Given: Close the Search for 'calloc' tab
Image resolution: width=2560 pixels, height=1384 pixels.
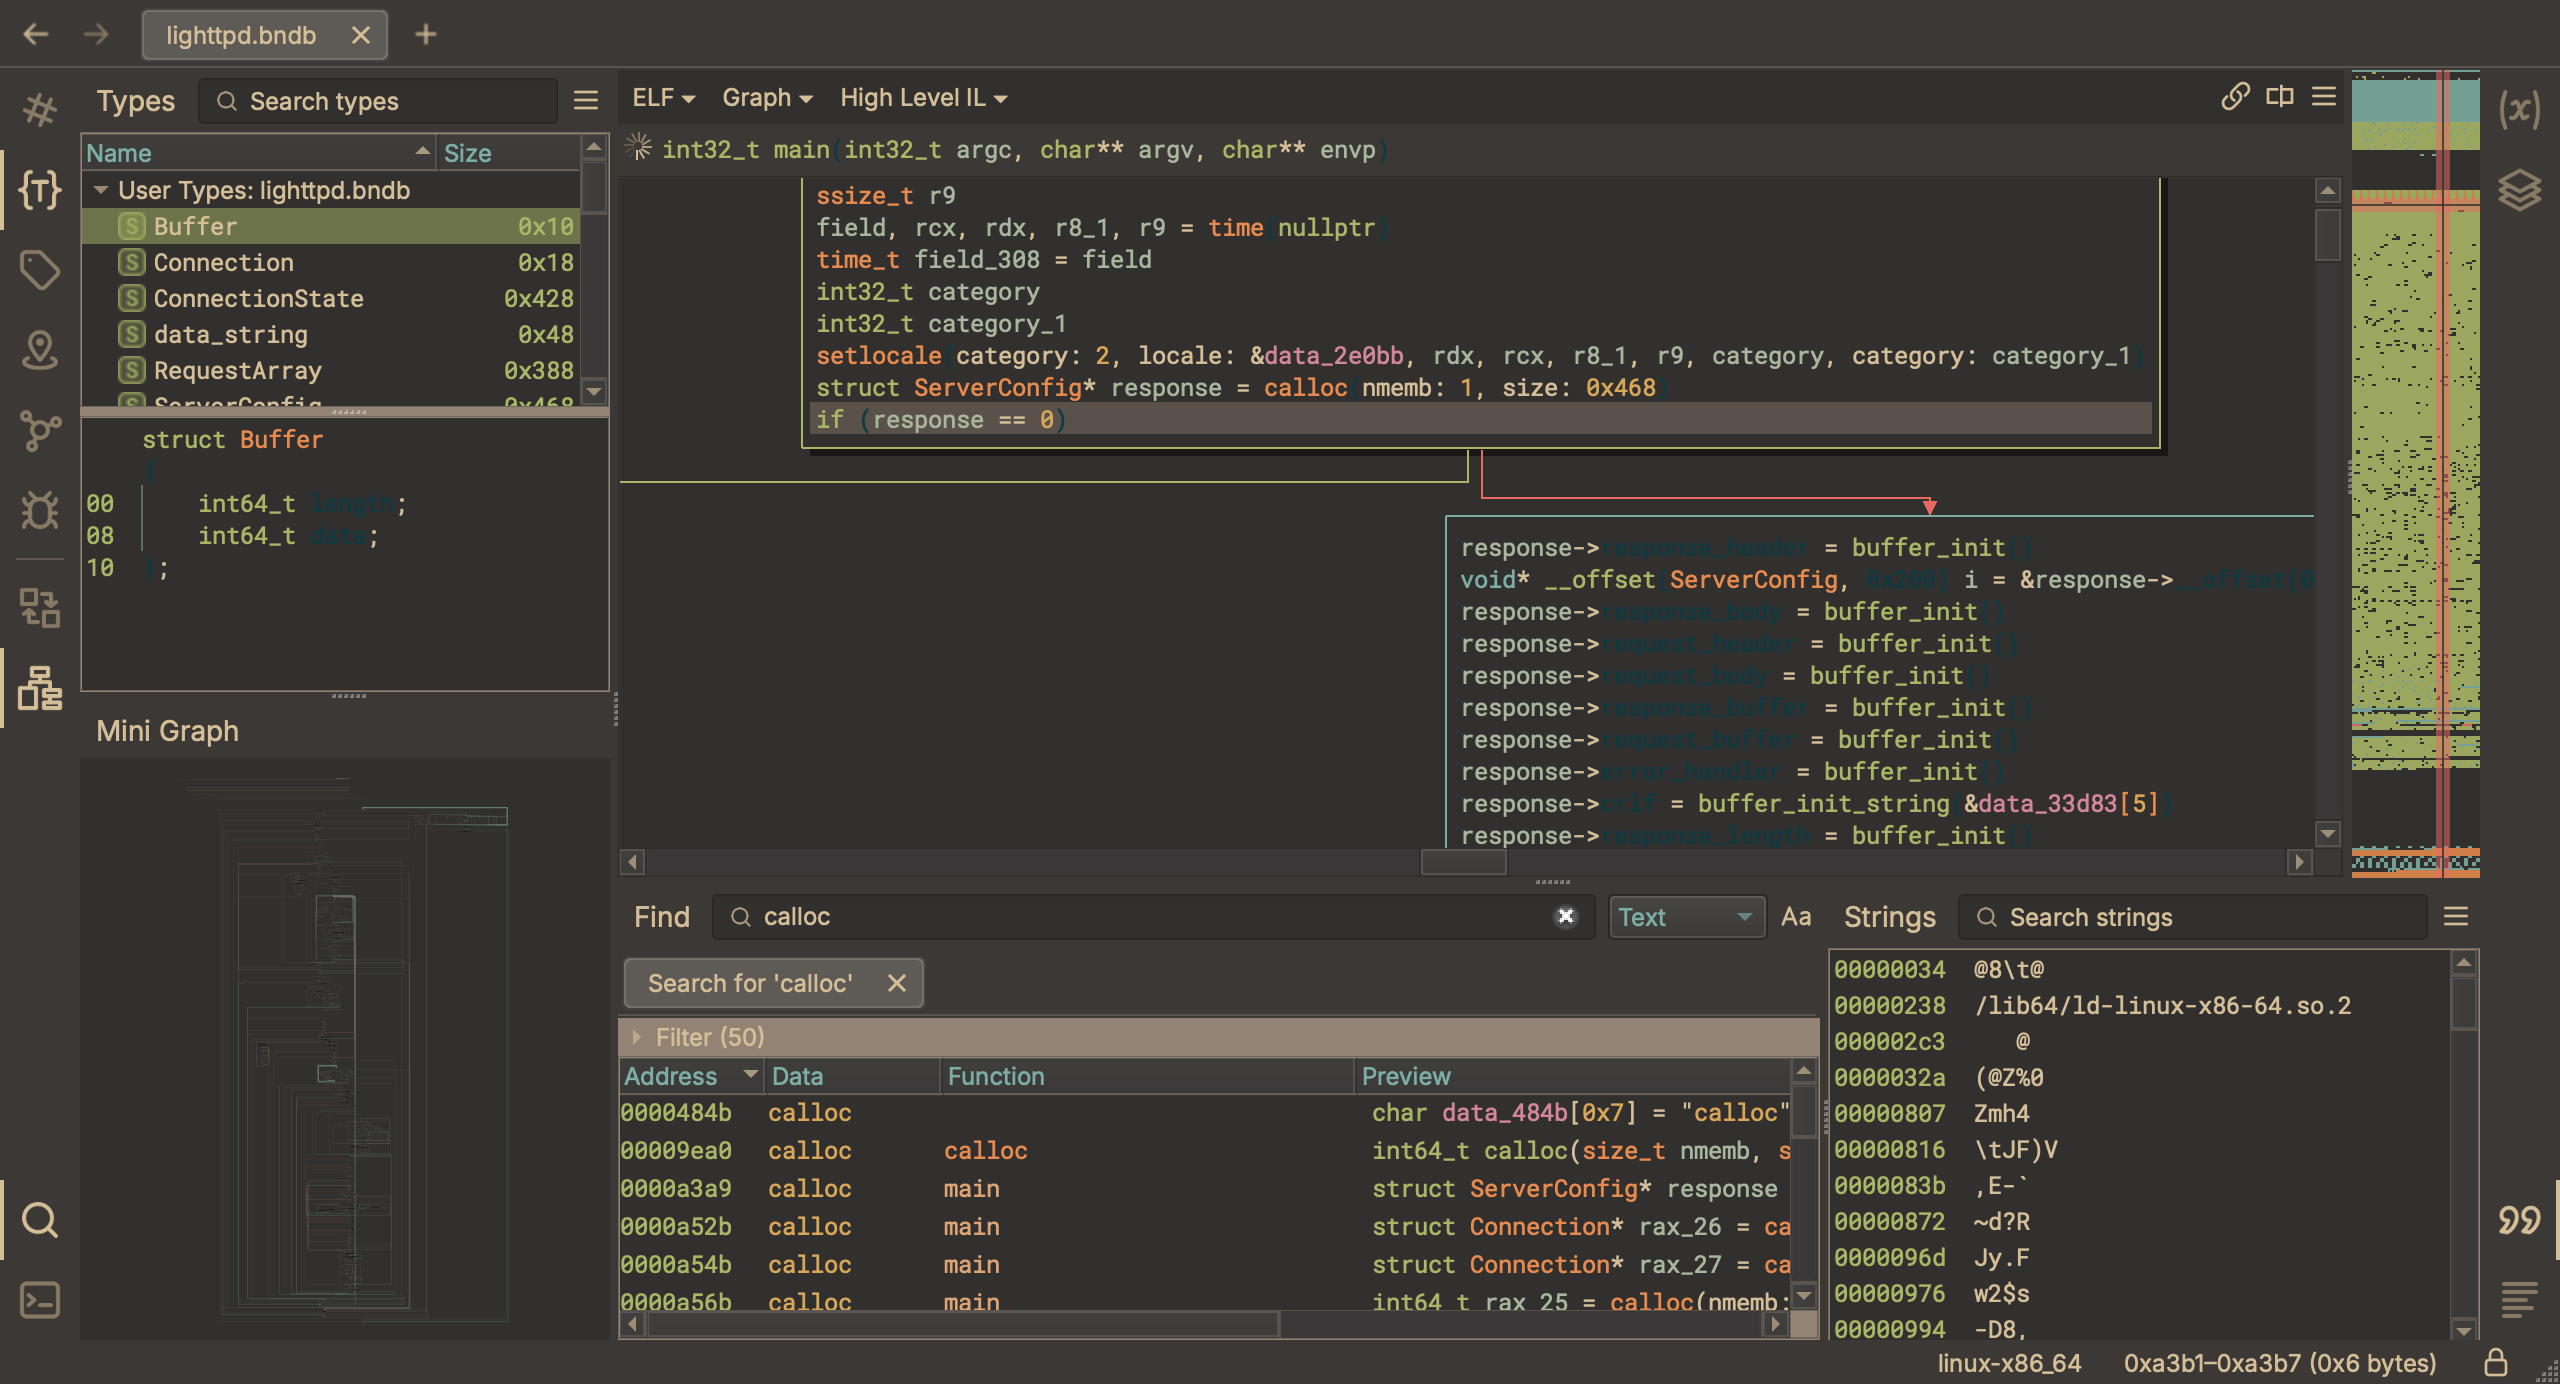Looking at the screenshot, I should coord(897,983).
